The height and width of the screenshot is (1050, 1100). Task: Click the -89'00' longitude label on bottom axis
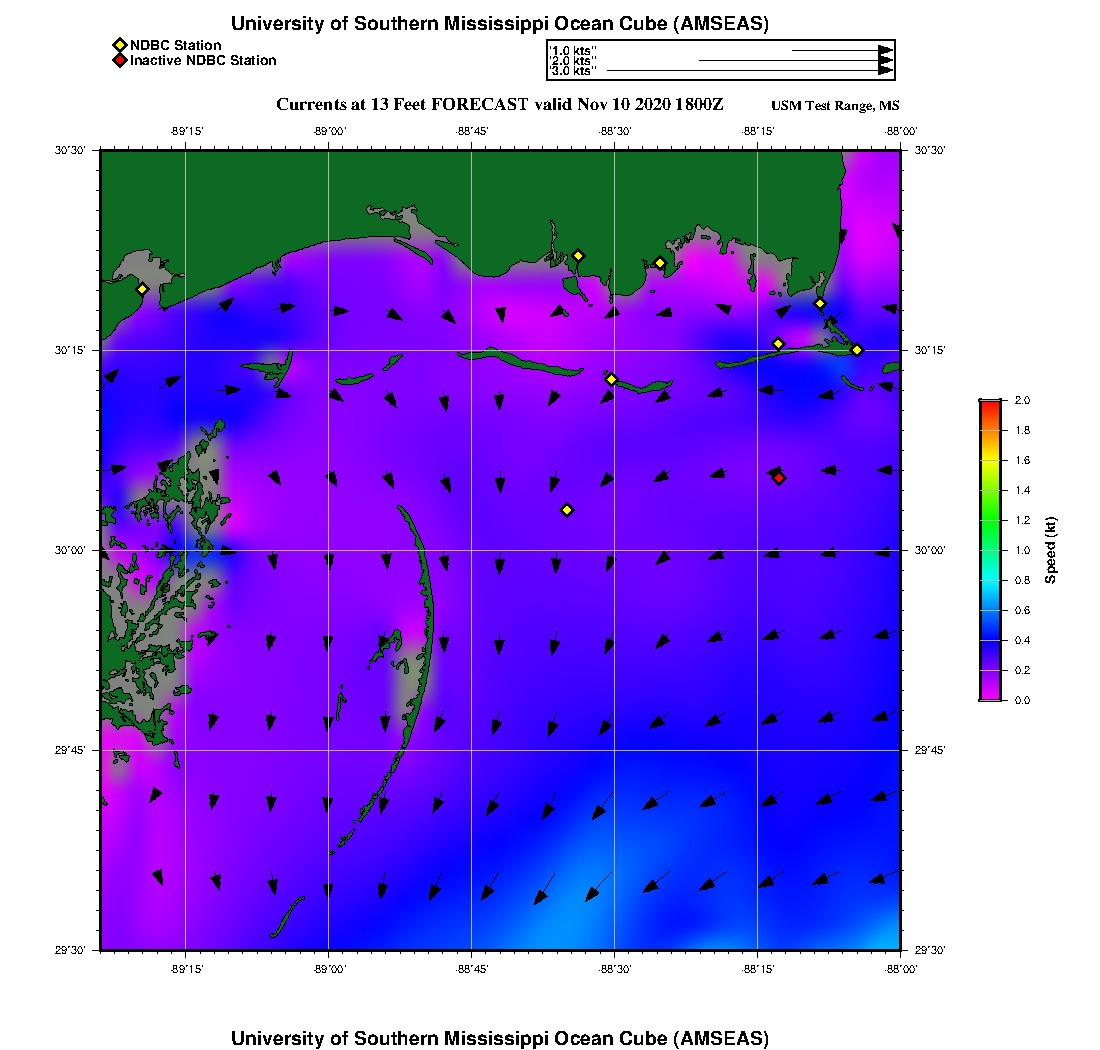click(x=329, y=969)
